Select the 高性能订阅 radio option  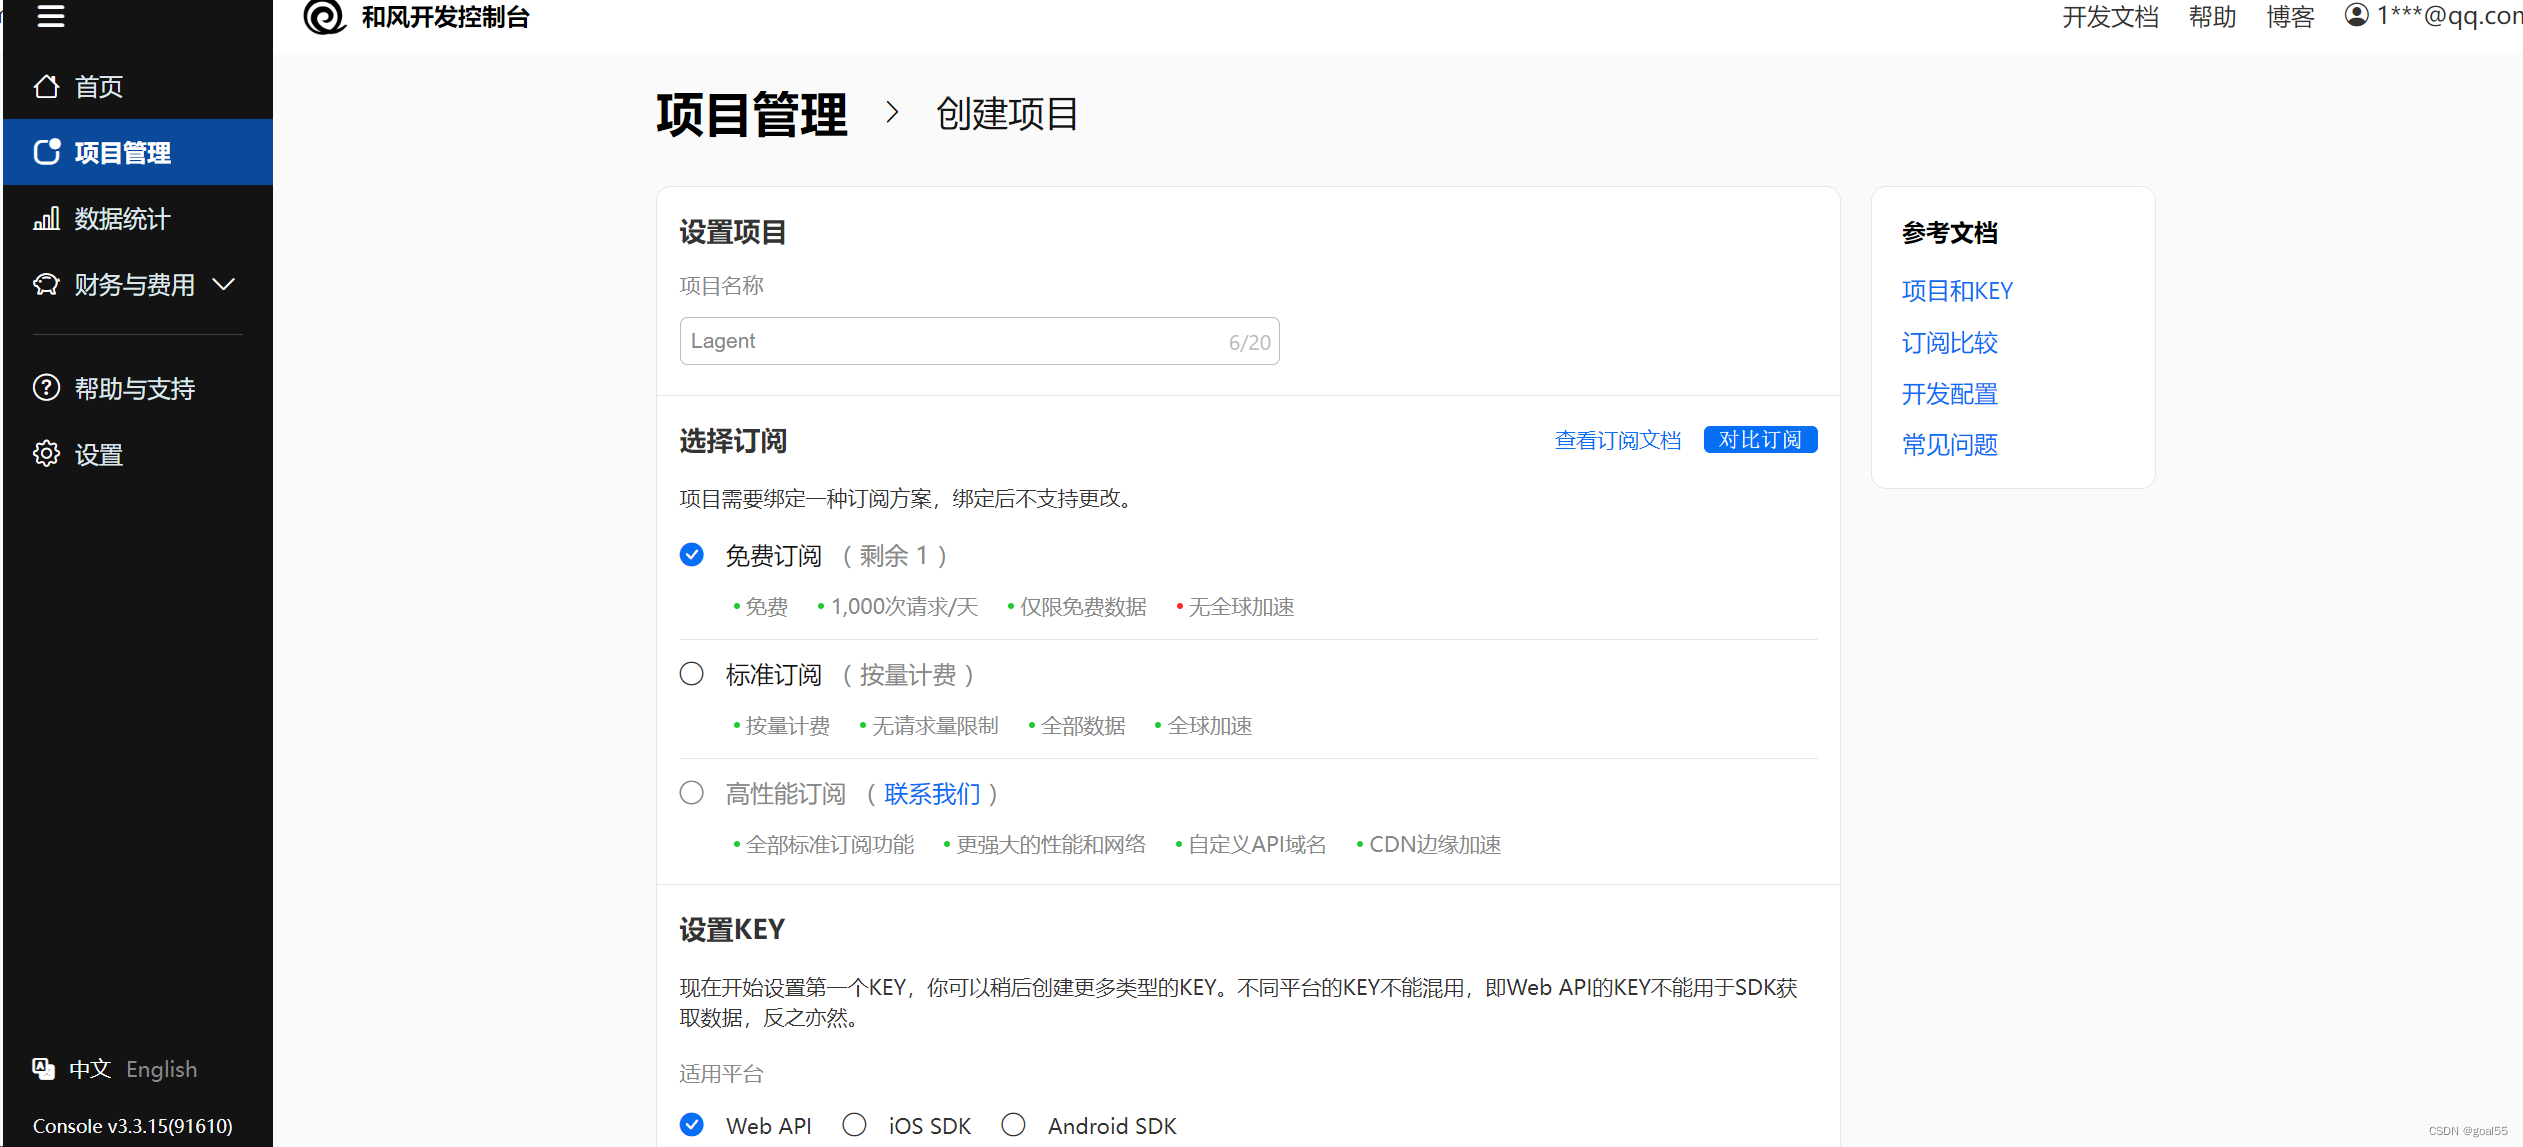[x=691, y=793]
